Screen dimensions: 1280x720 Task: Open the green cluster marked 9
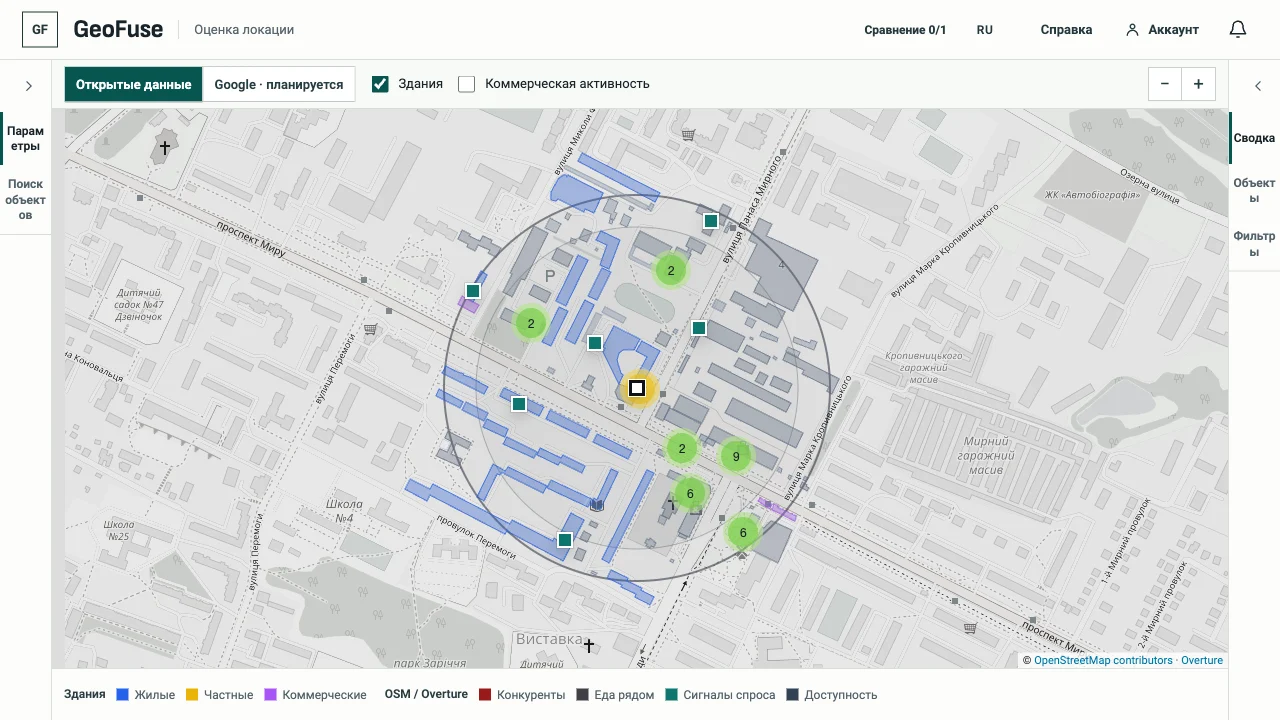736,457
